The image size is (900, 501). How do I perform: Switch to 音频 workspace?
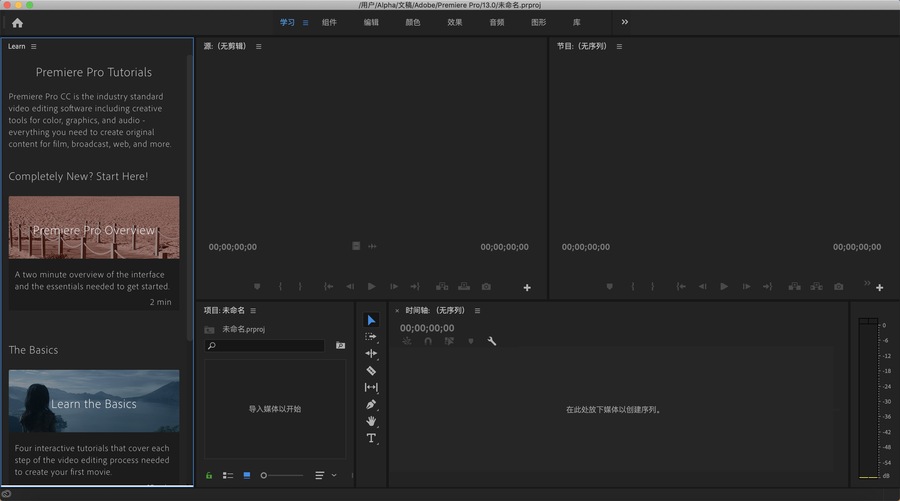pyautogui.click(x=496, y=22)
